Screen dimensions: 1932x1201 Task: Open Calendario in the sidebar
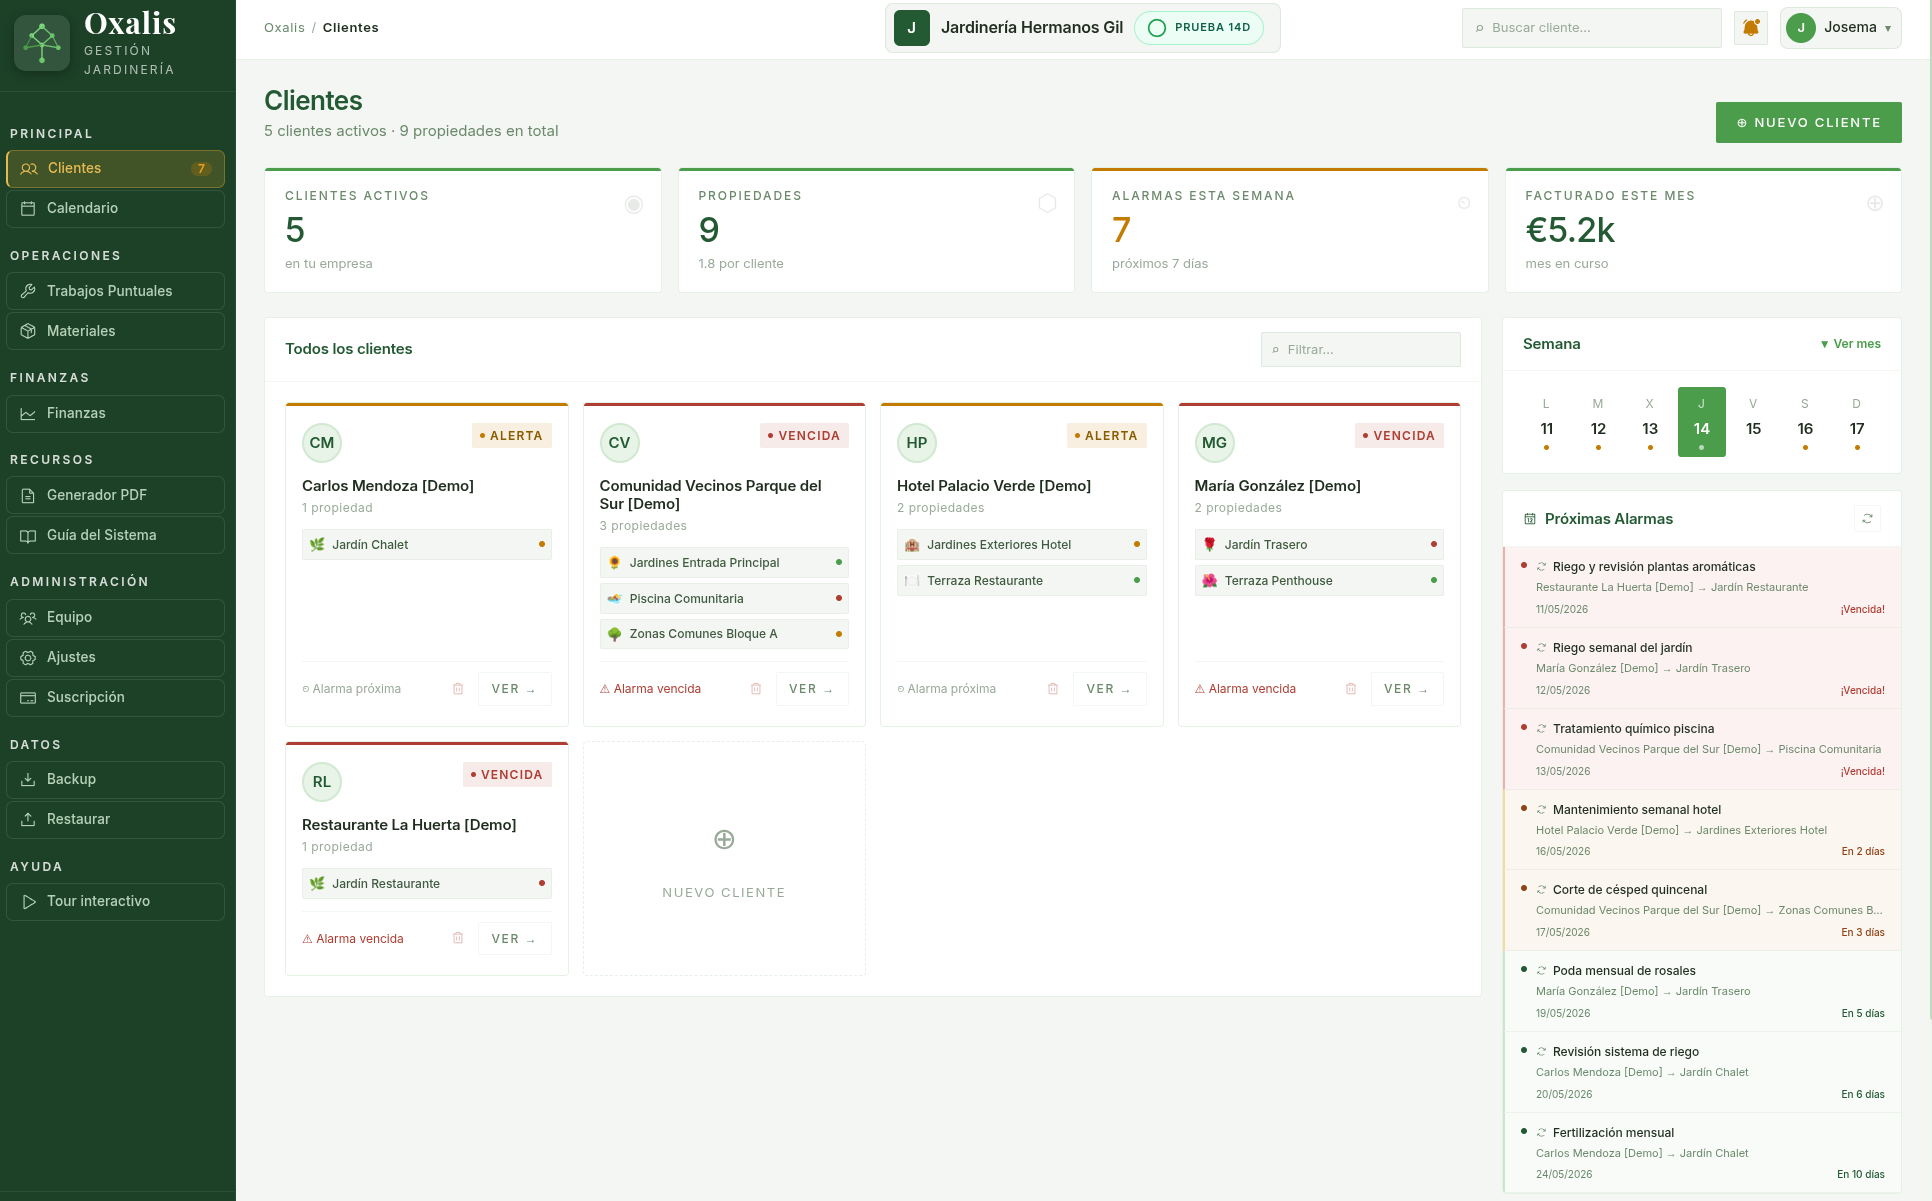pos(115,208)
